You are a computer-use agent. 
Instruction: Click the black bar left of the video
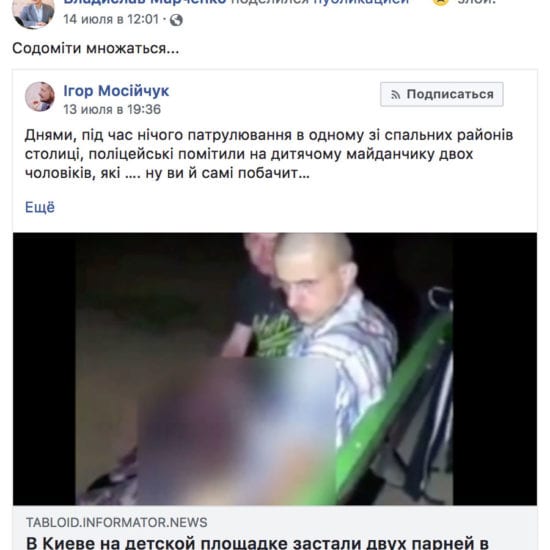tap(44, 369)
